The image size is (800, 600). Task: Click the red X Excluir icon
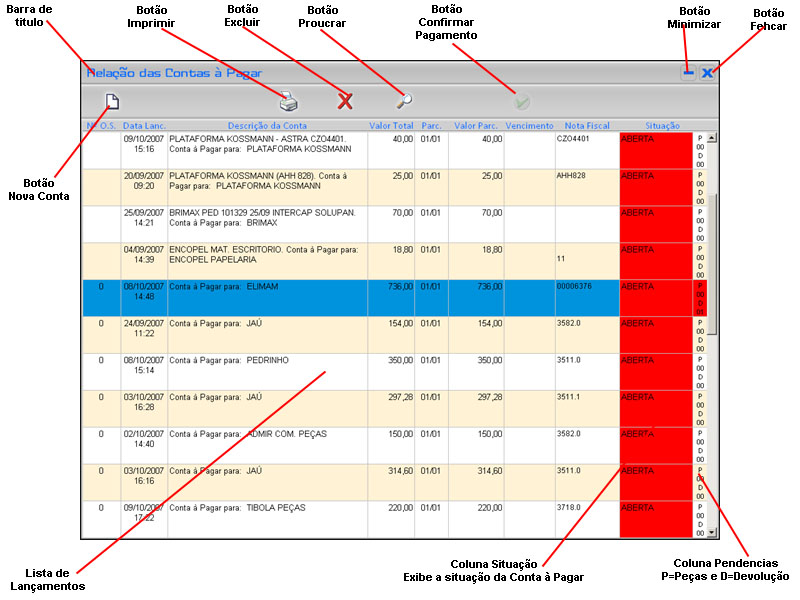coord(345,100)
